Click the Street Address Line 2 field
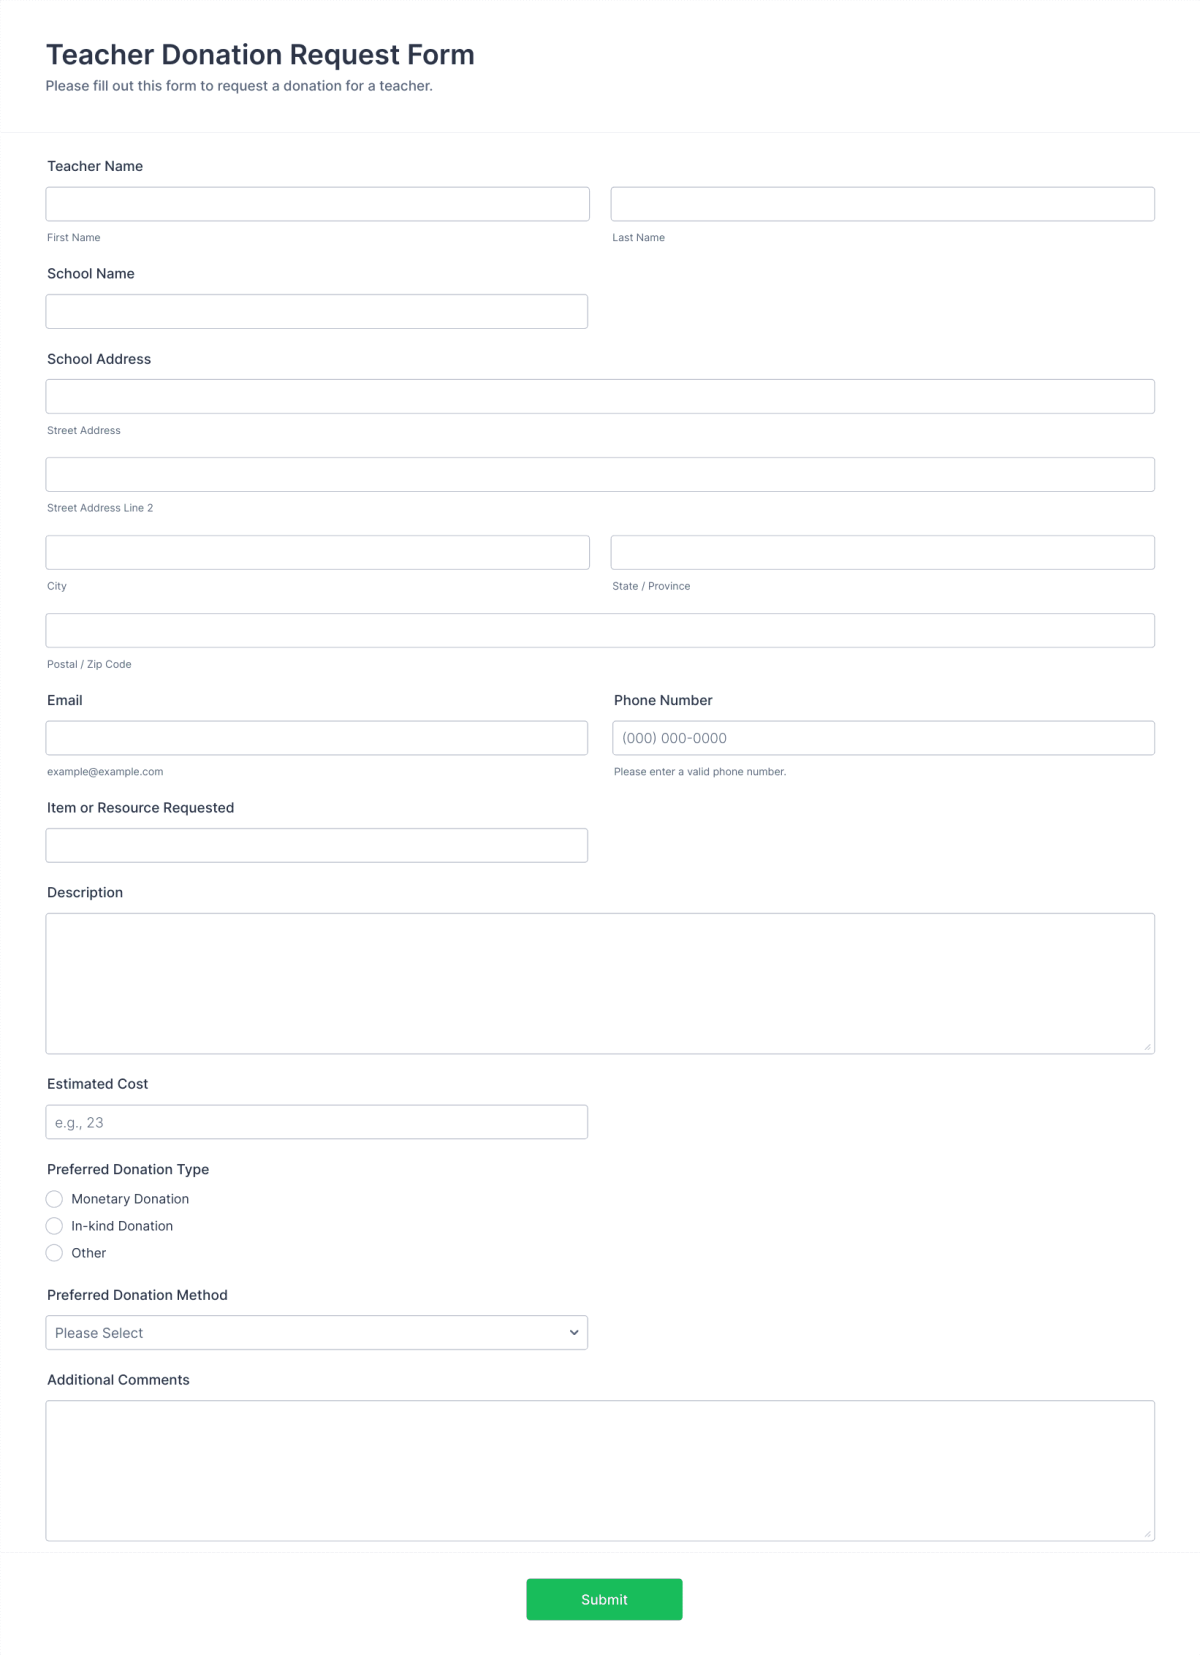 [599, 473]
